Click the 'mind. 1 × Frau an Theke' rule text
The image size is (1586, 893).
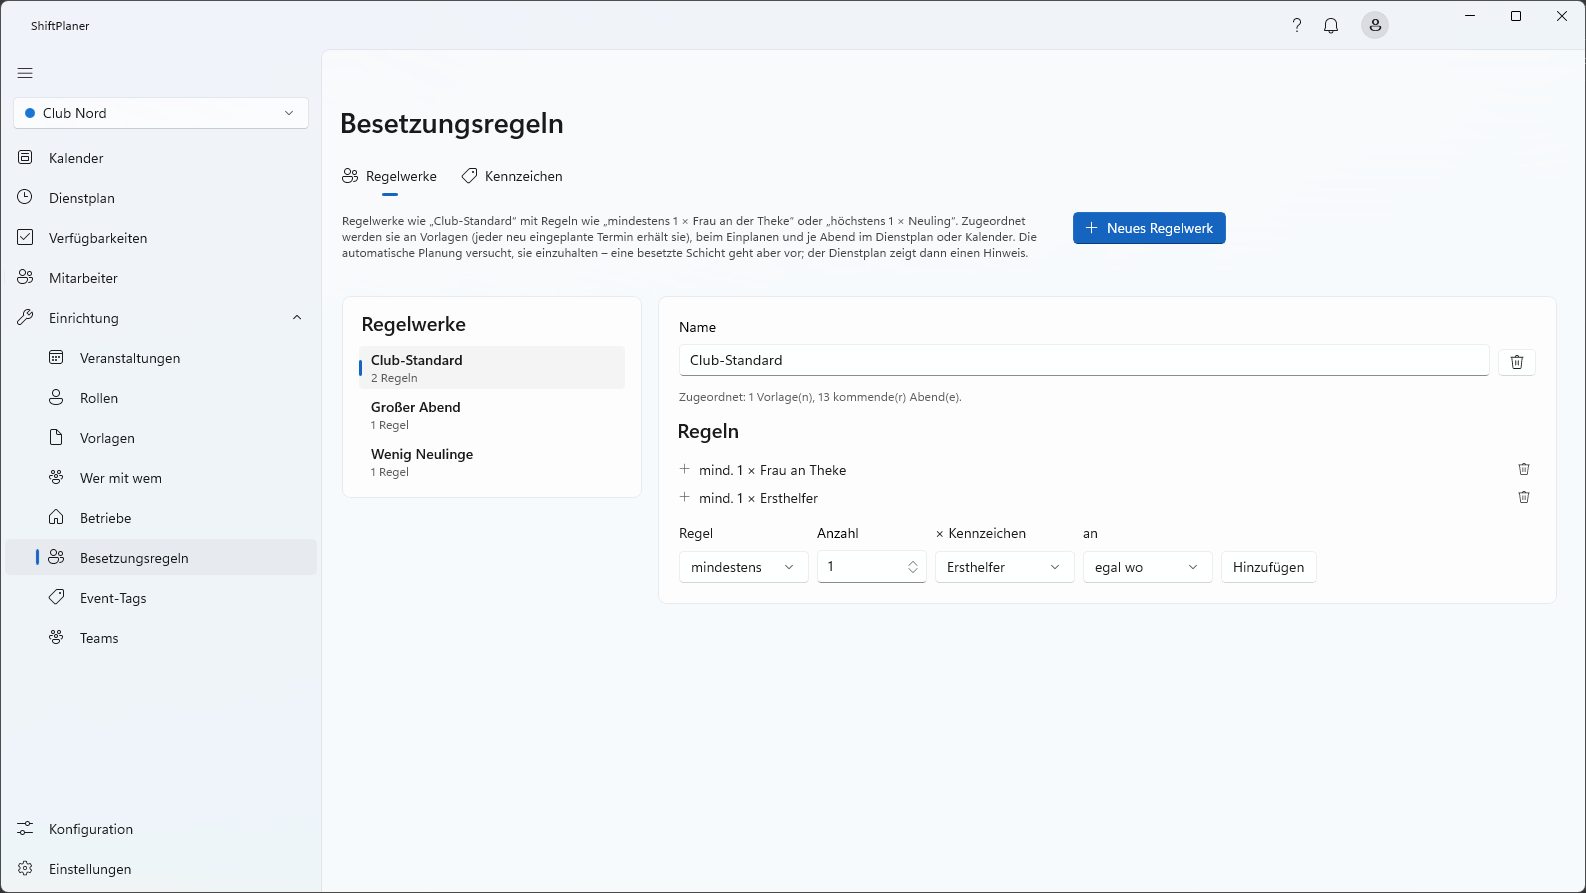772,470
